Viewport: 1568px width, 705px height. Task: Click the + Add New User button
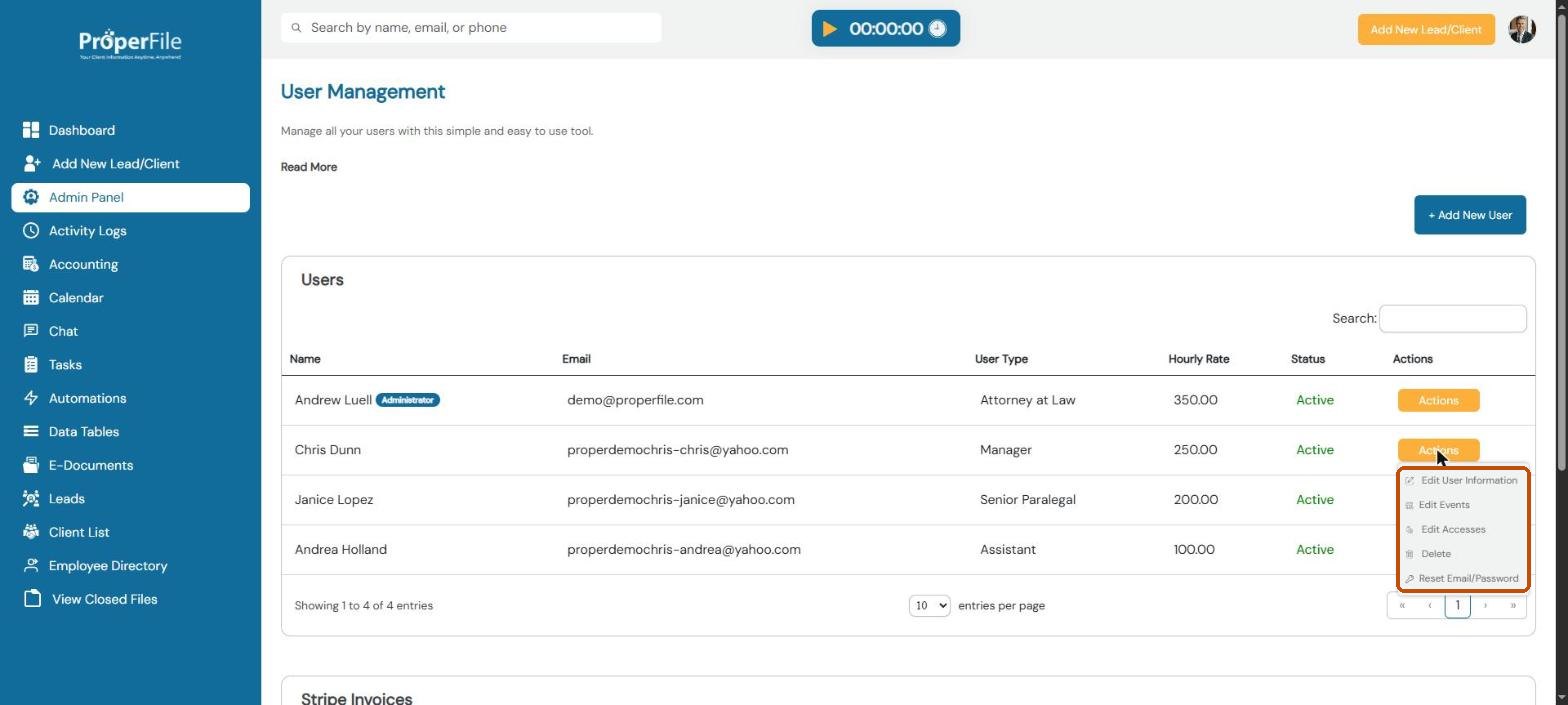tap(1470, 215)
